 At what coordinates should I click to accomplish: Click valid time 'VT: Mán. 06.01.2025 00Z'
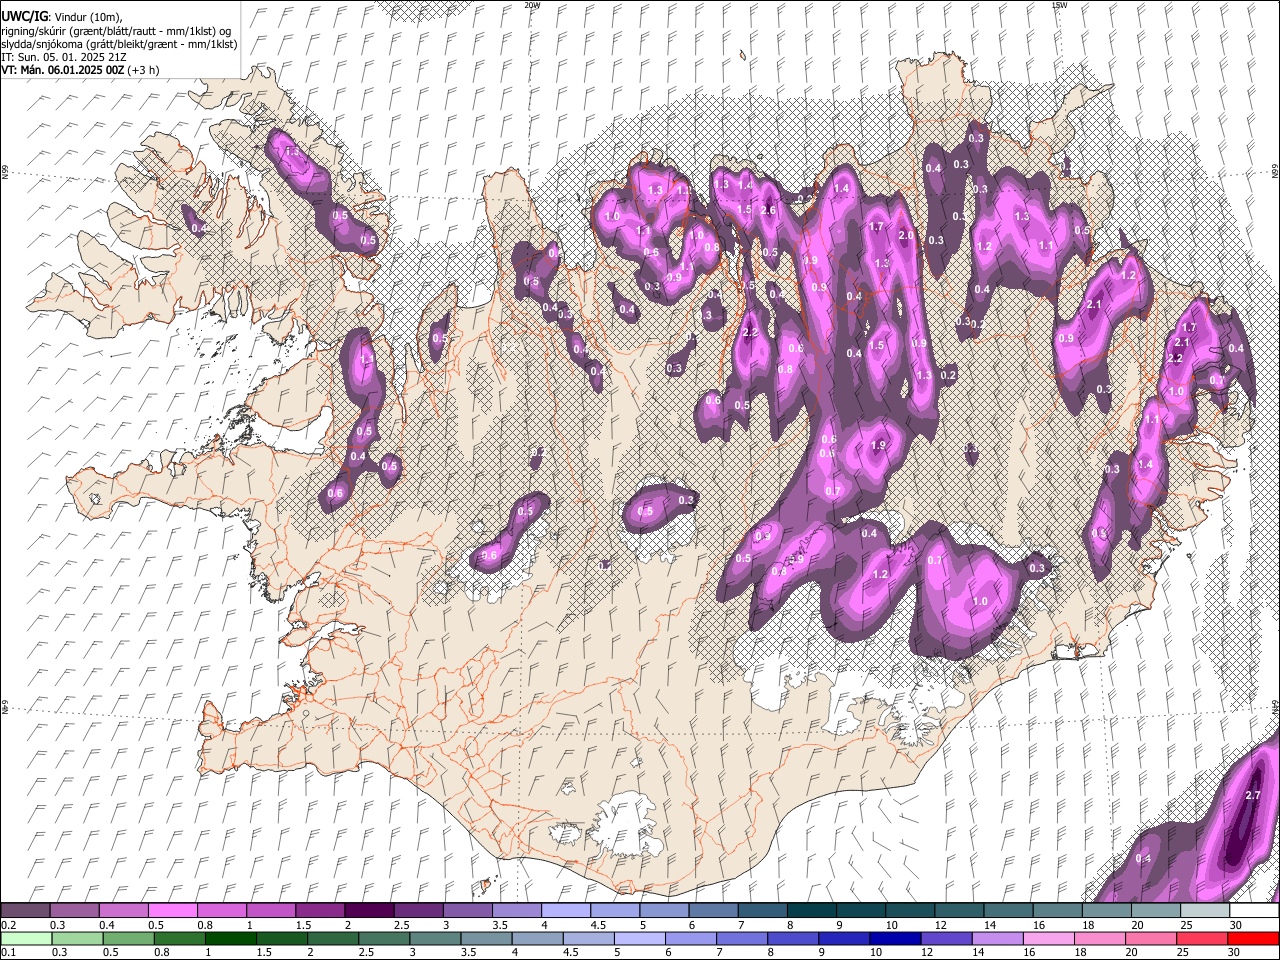[61, 70]
